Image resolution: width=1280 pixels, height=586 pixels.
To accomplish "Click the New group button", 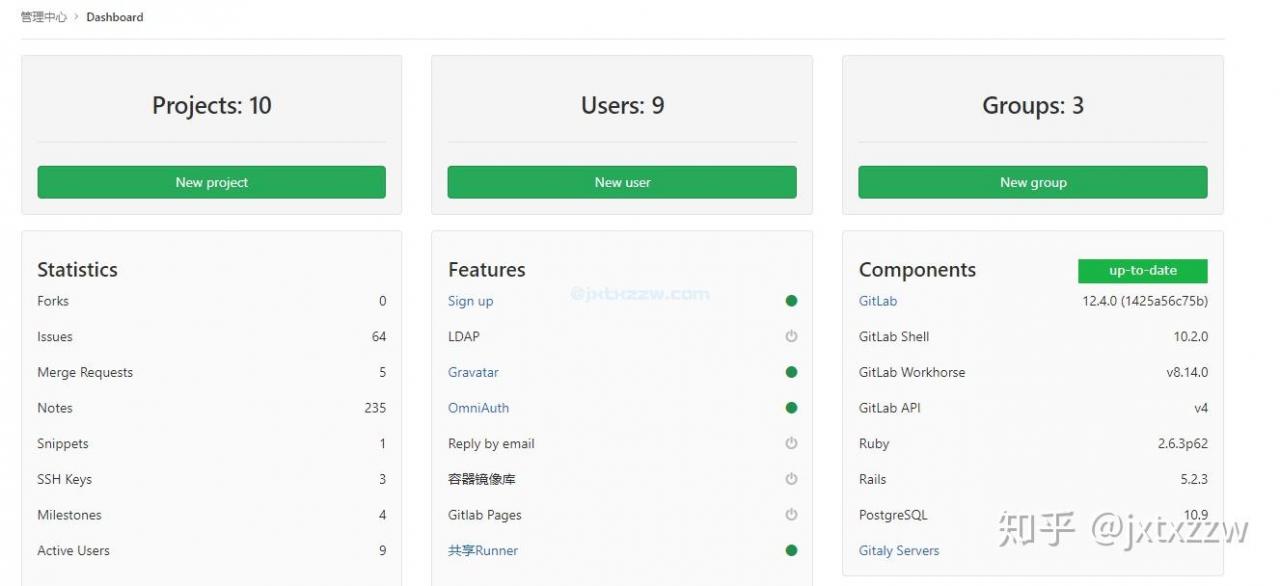I will point(1033,182).
